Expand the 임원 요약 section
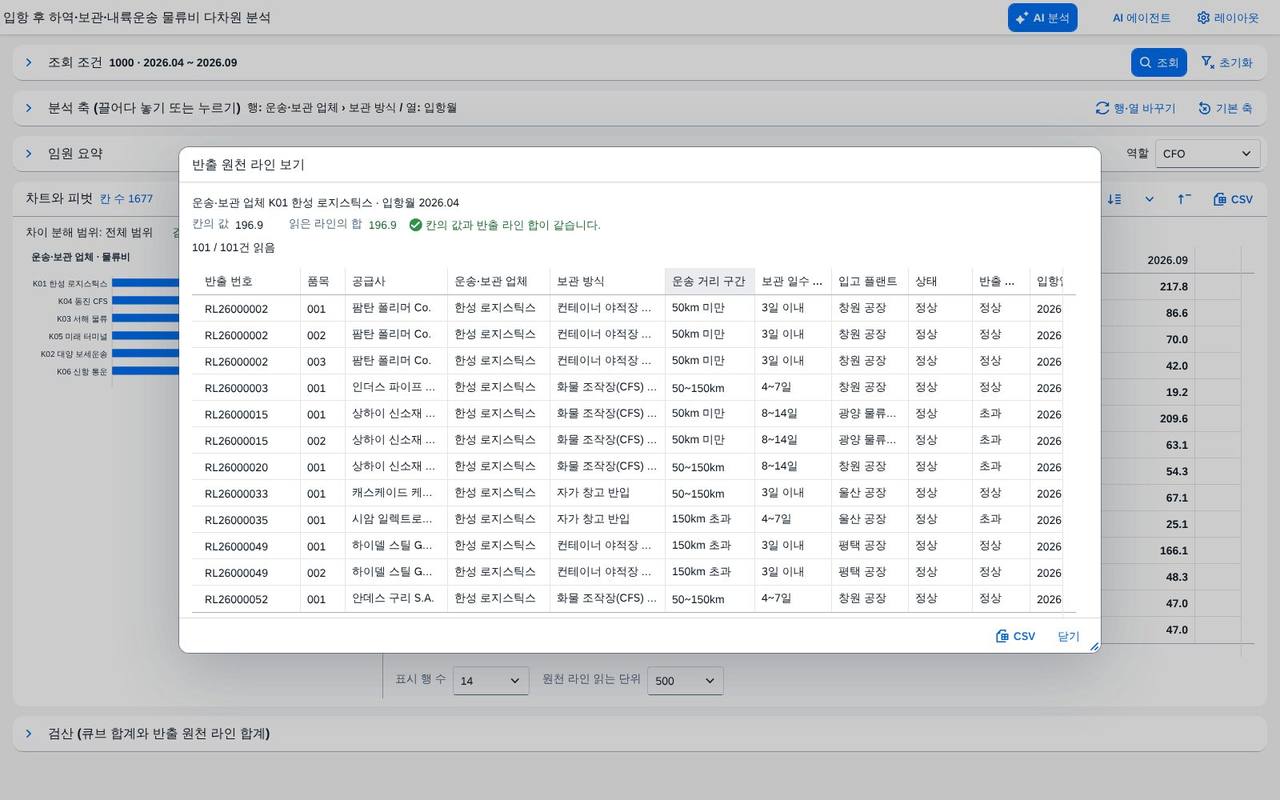Screen dimensions: 1280x800 tap(28, 153)
